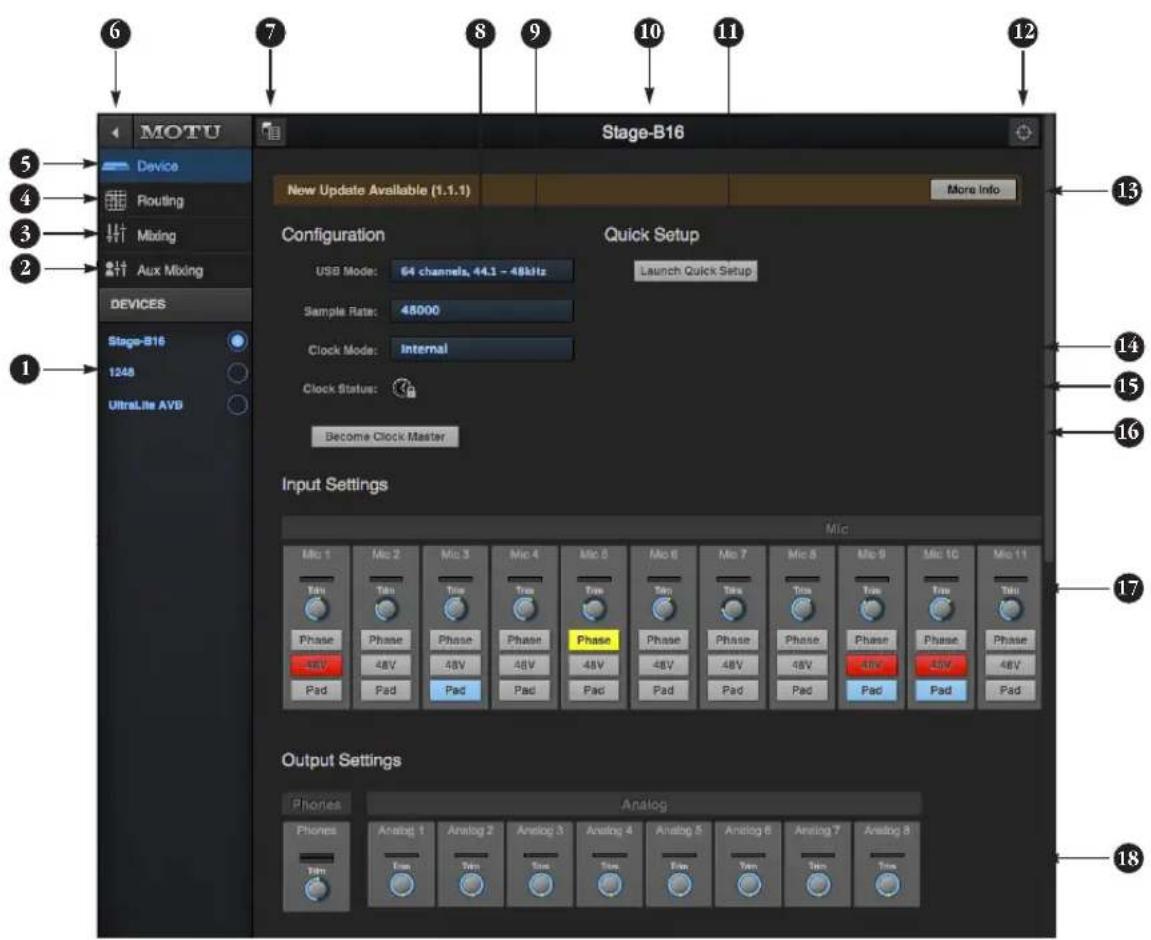Screen dimensions: 1151x940
Task: Toggle Pad on Mic 7
Action: 733,691
